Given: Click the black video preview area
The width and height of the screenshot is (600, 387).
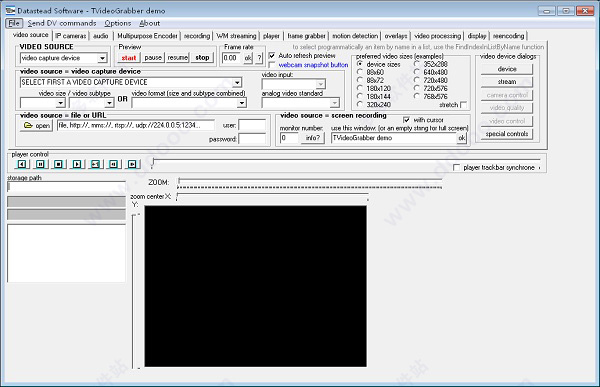Looking at the screenshot, I should [256, 286].
